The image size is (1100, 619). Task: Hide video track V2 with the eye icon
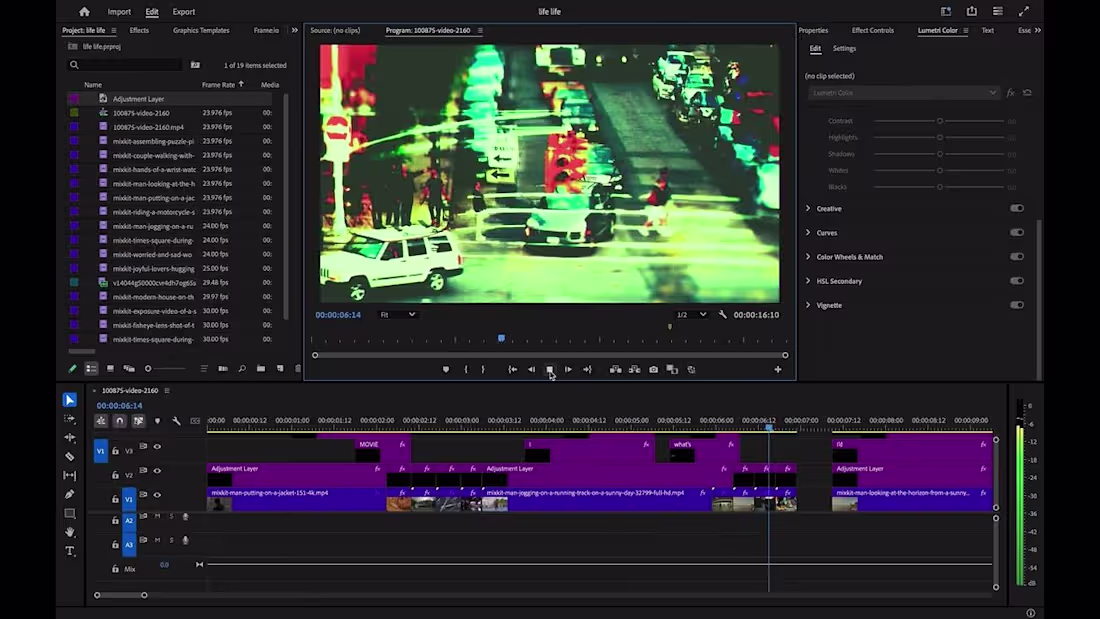tap(157, 470)
